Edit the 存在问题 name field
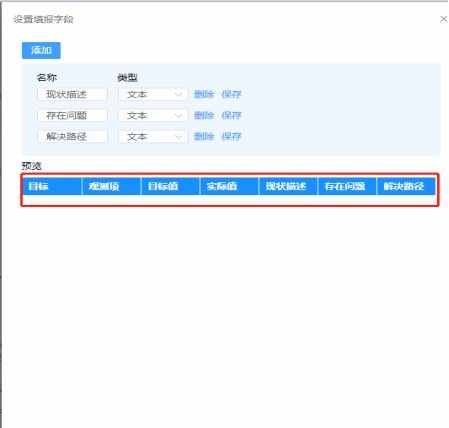 pyautogui.click(x=72, y=115)
